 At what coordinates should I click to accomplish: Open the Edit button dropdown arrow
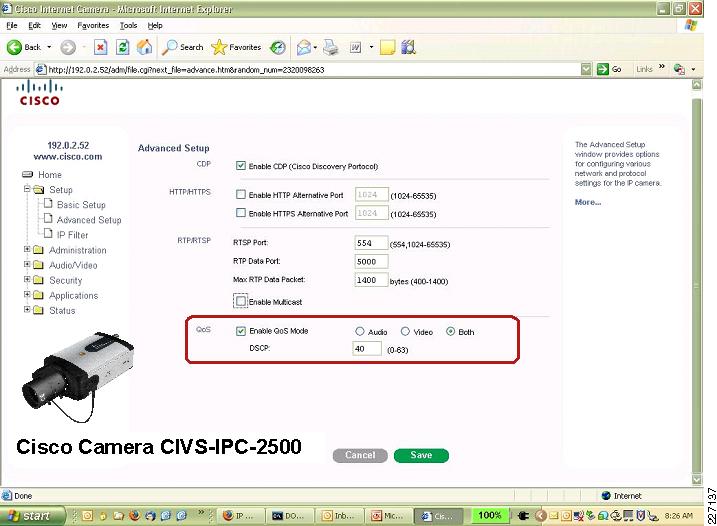371,47
